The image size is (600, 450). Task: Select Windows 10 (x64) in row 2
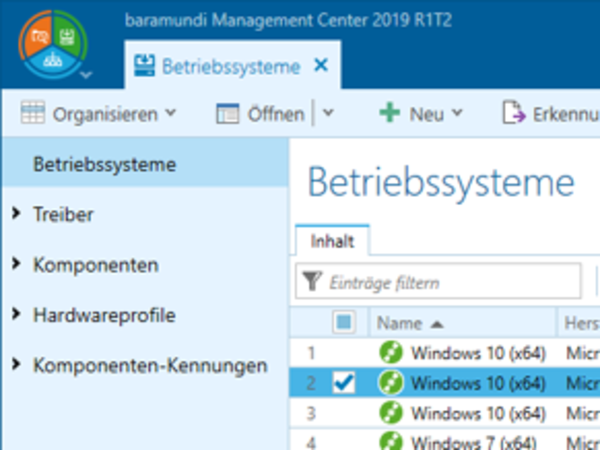pos(478,383)
